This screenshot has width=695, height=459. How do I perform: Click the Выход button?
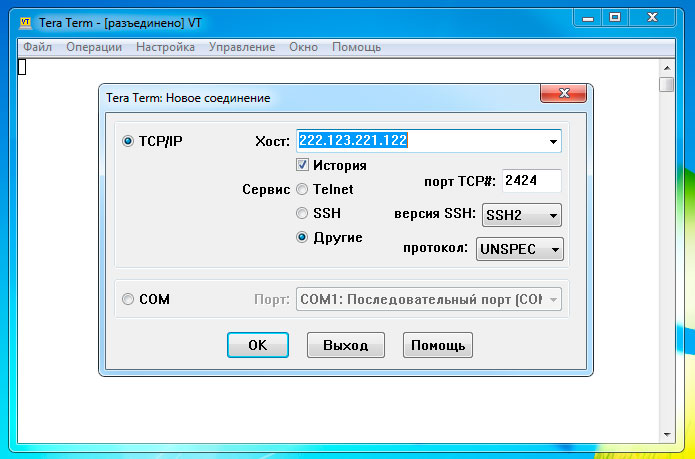point(345,345)
